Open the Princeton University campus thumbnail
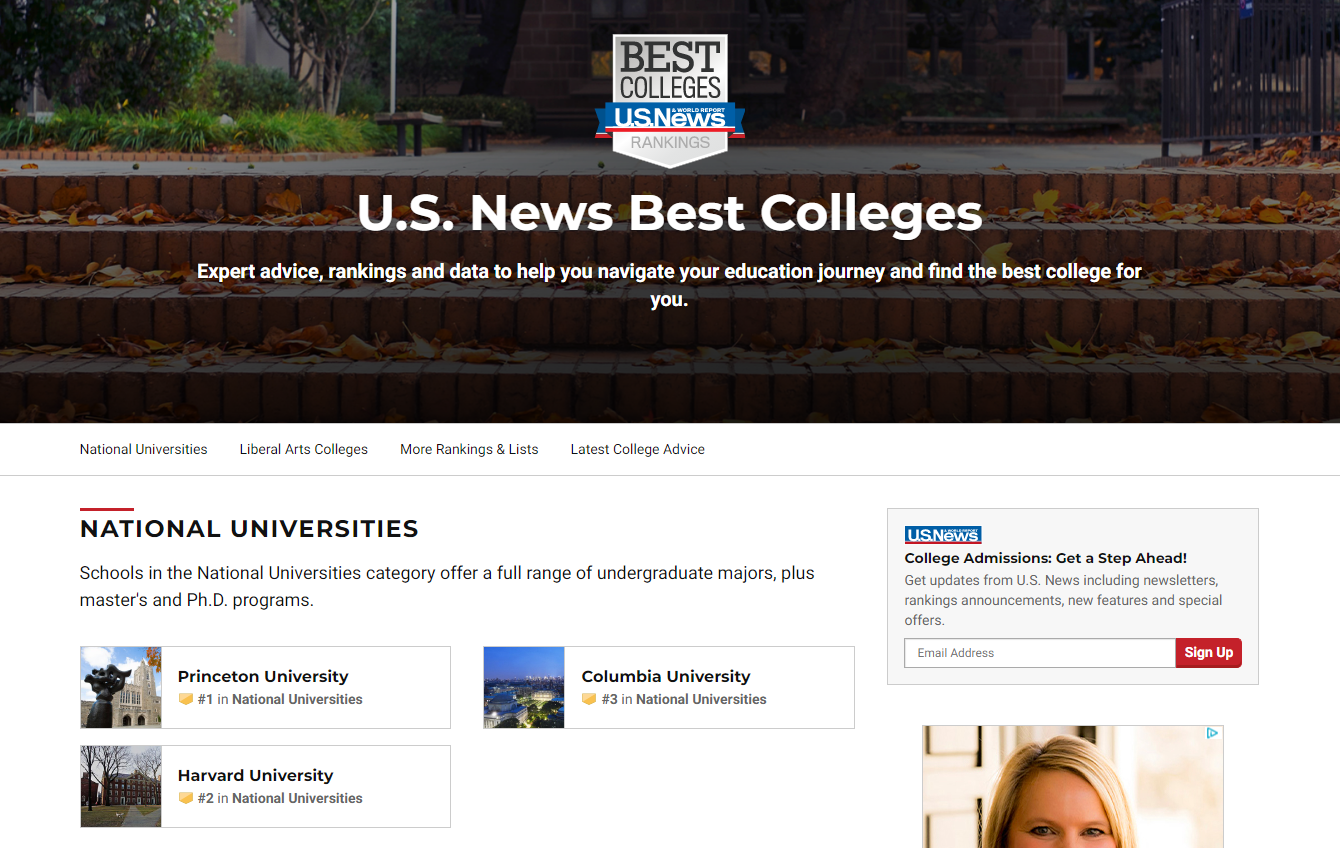 click(x=121, y=687)
